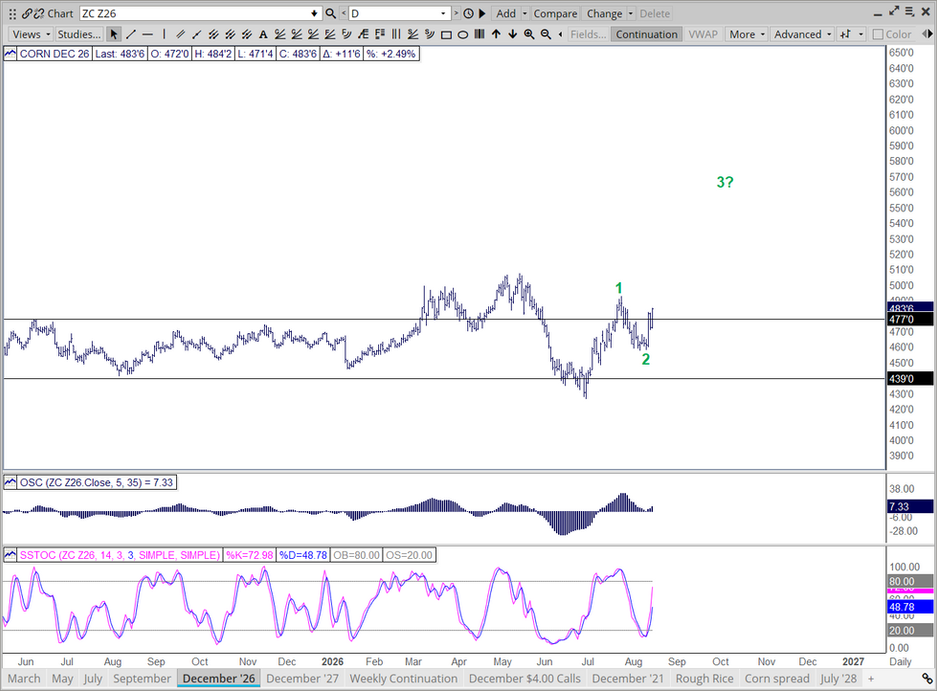
Task: Click the green 1 wave annotation
Action: coord(619,288)
